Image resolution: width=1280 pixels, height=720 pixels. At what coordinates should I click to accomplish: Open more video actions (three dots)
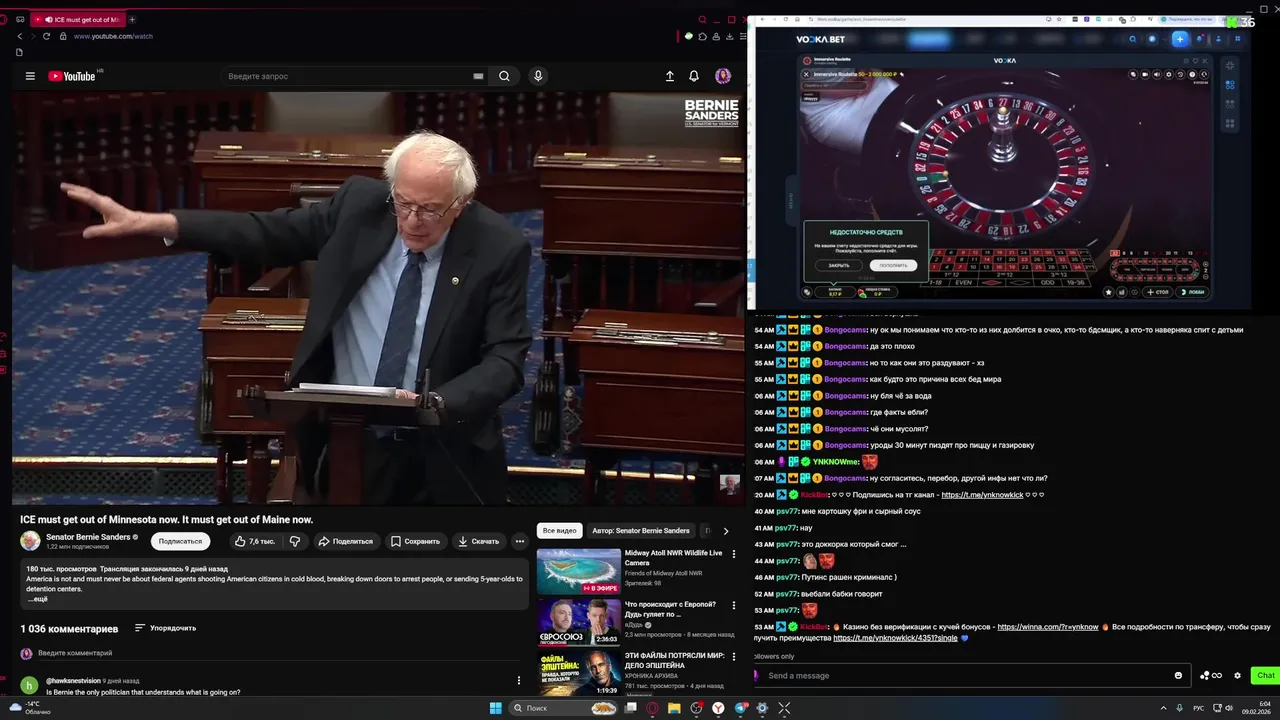pyautogui.click(x=519, y=541)
